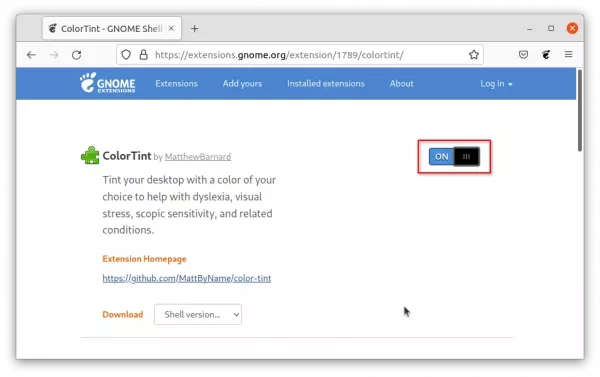Open tracking protection shield info
The width and height of the screenshot is (600, 377).
126,55
